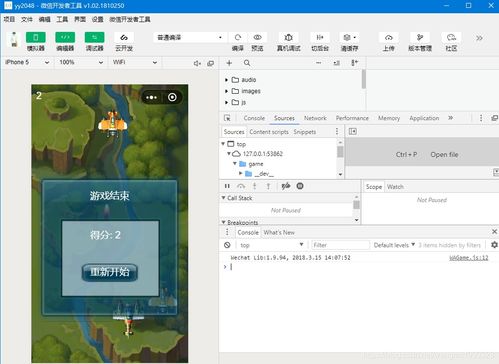Click the 重新开始 restart button
Image resolution: width=499 pixels, height=364 pixels.
point(110,272)
